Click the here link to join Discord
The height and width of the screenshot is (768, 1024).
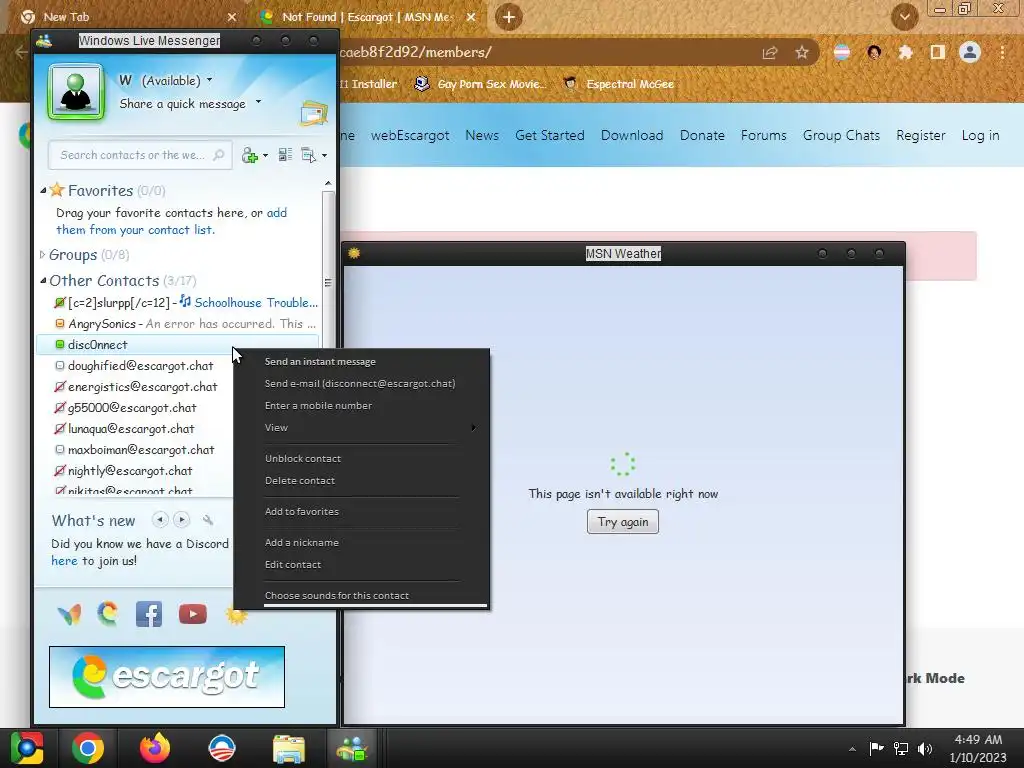tap(64, 560)
